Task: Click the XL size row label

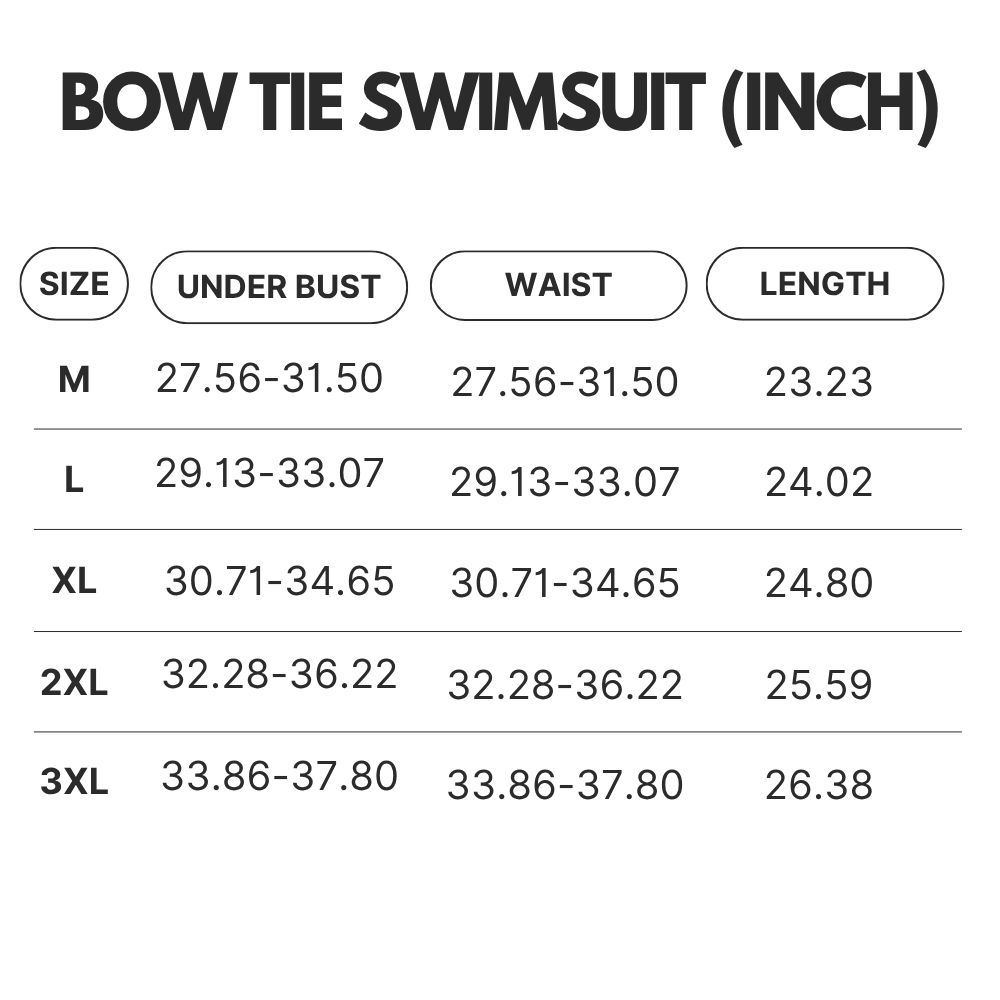Action: pyautogui.click(x=74, y=581)
